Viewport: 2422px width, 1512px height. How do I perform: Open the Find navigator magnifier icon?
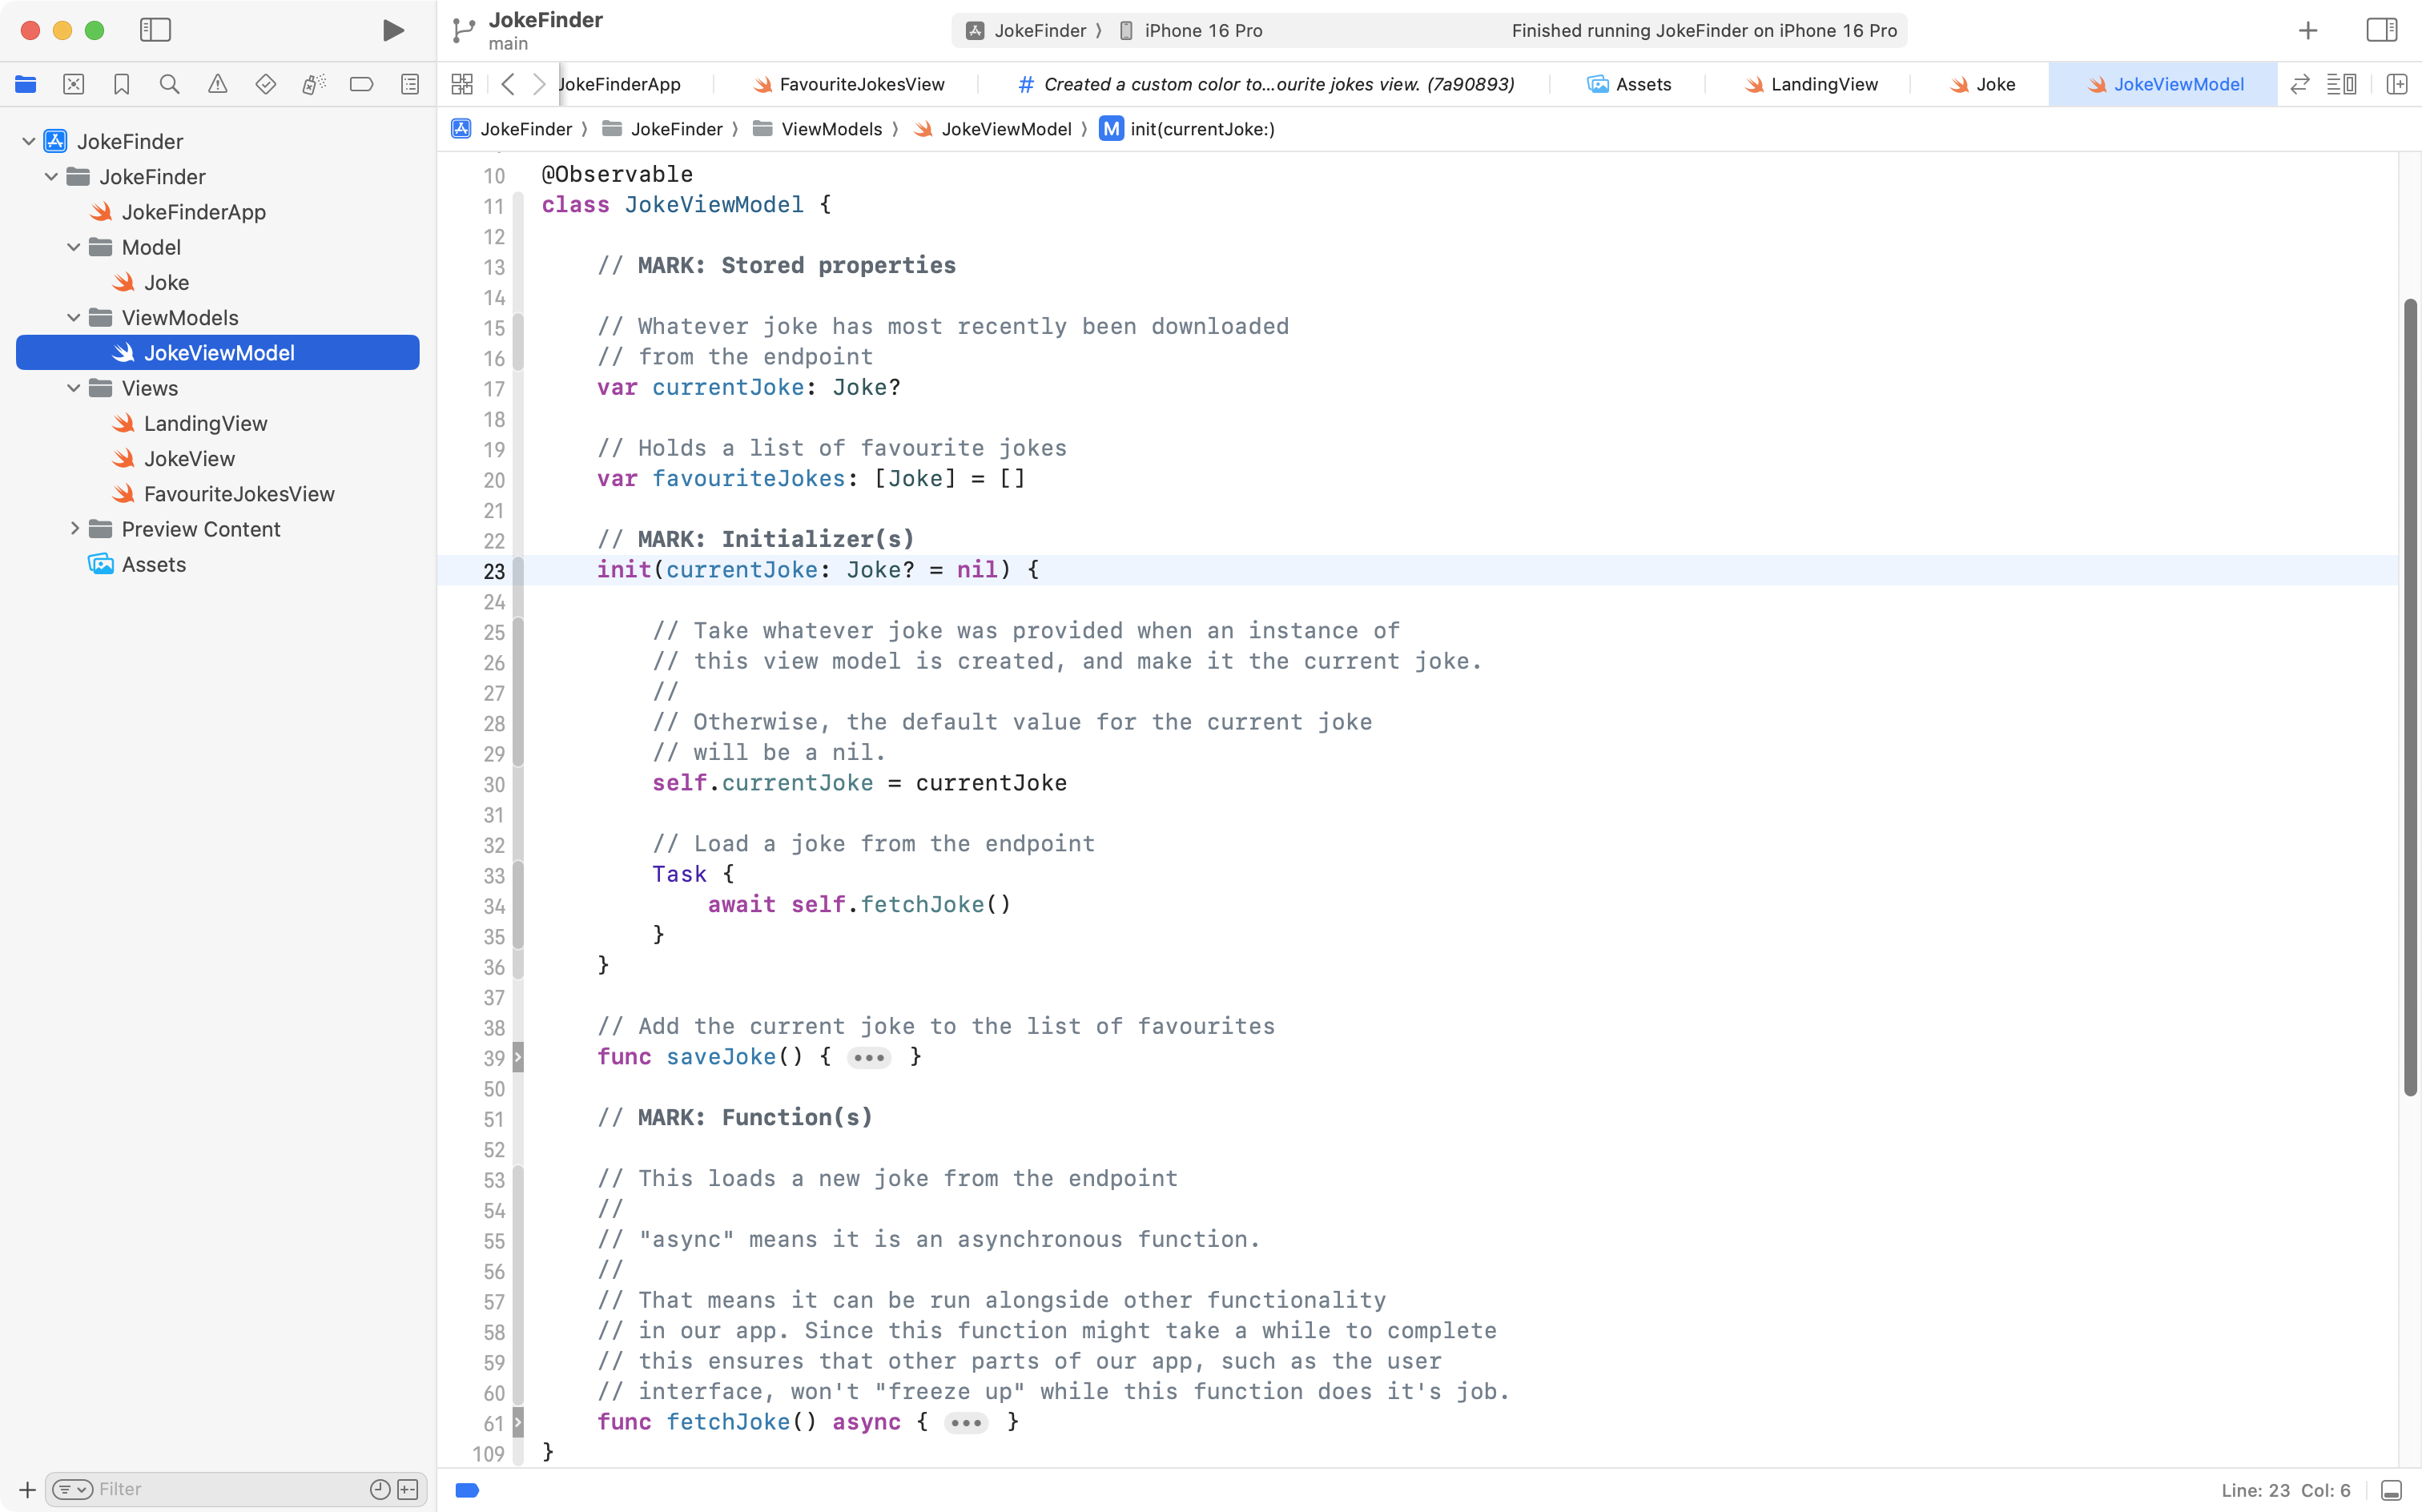169,85
